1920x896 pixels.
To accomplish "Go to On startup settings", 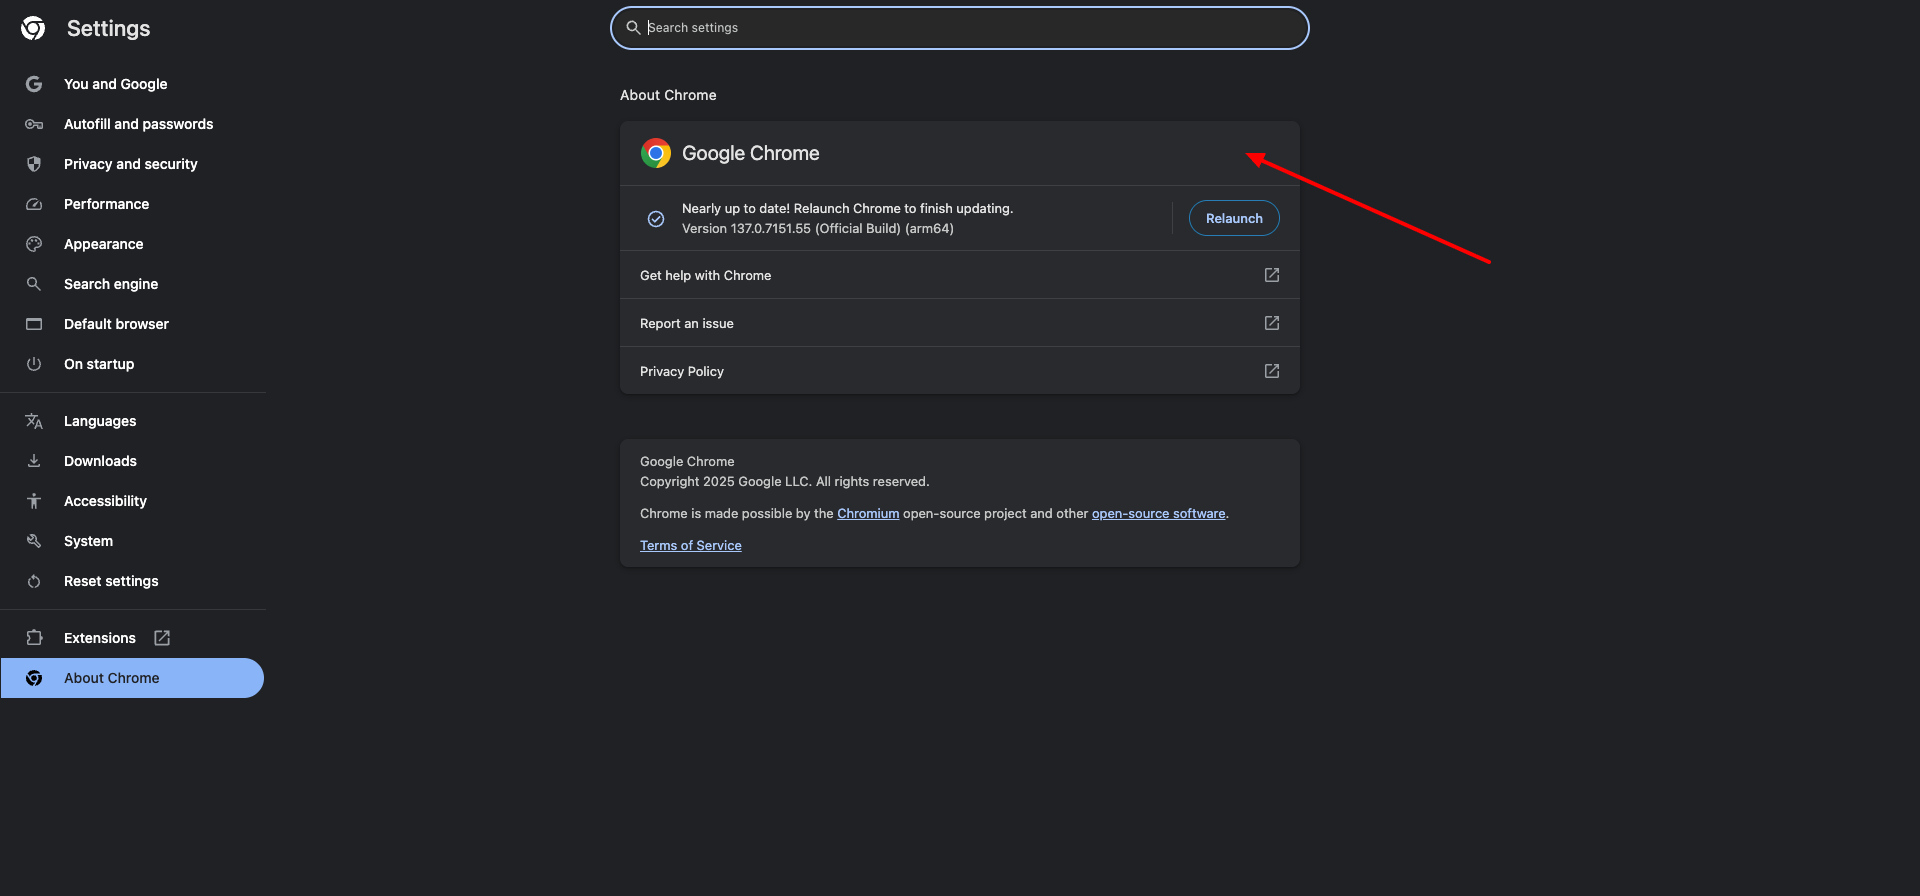I will point(132,364).
